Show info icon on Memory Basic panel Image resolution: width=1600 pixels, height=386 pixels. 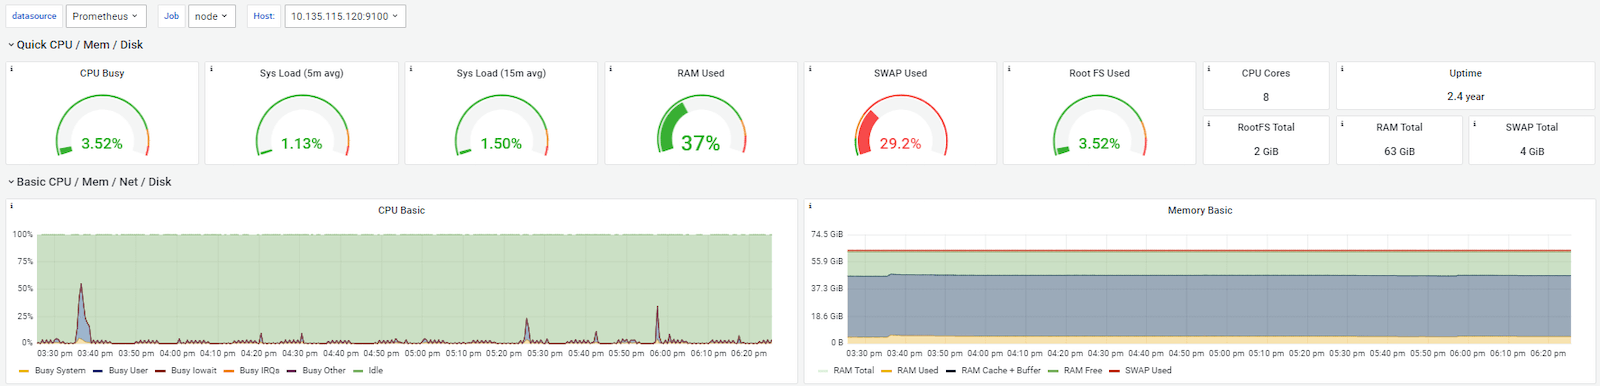[810, 206]
